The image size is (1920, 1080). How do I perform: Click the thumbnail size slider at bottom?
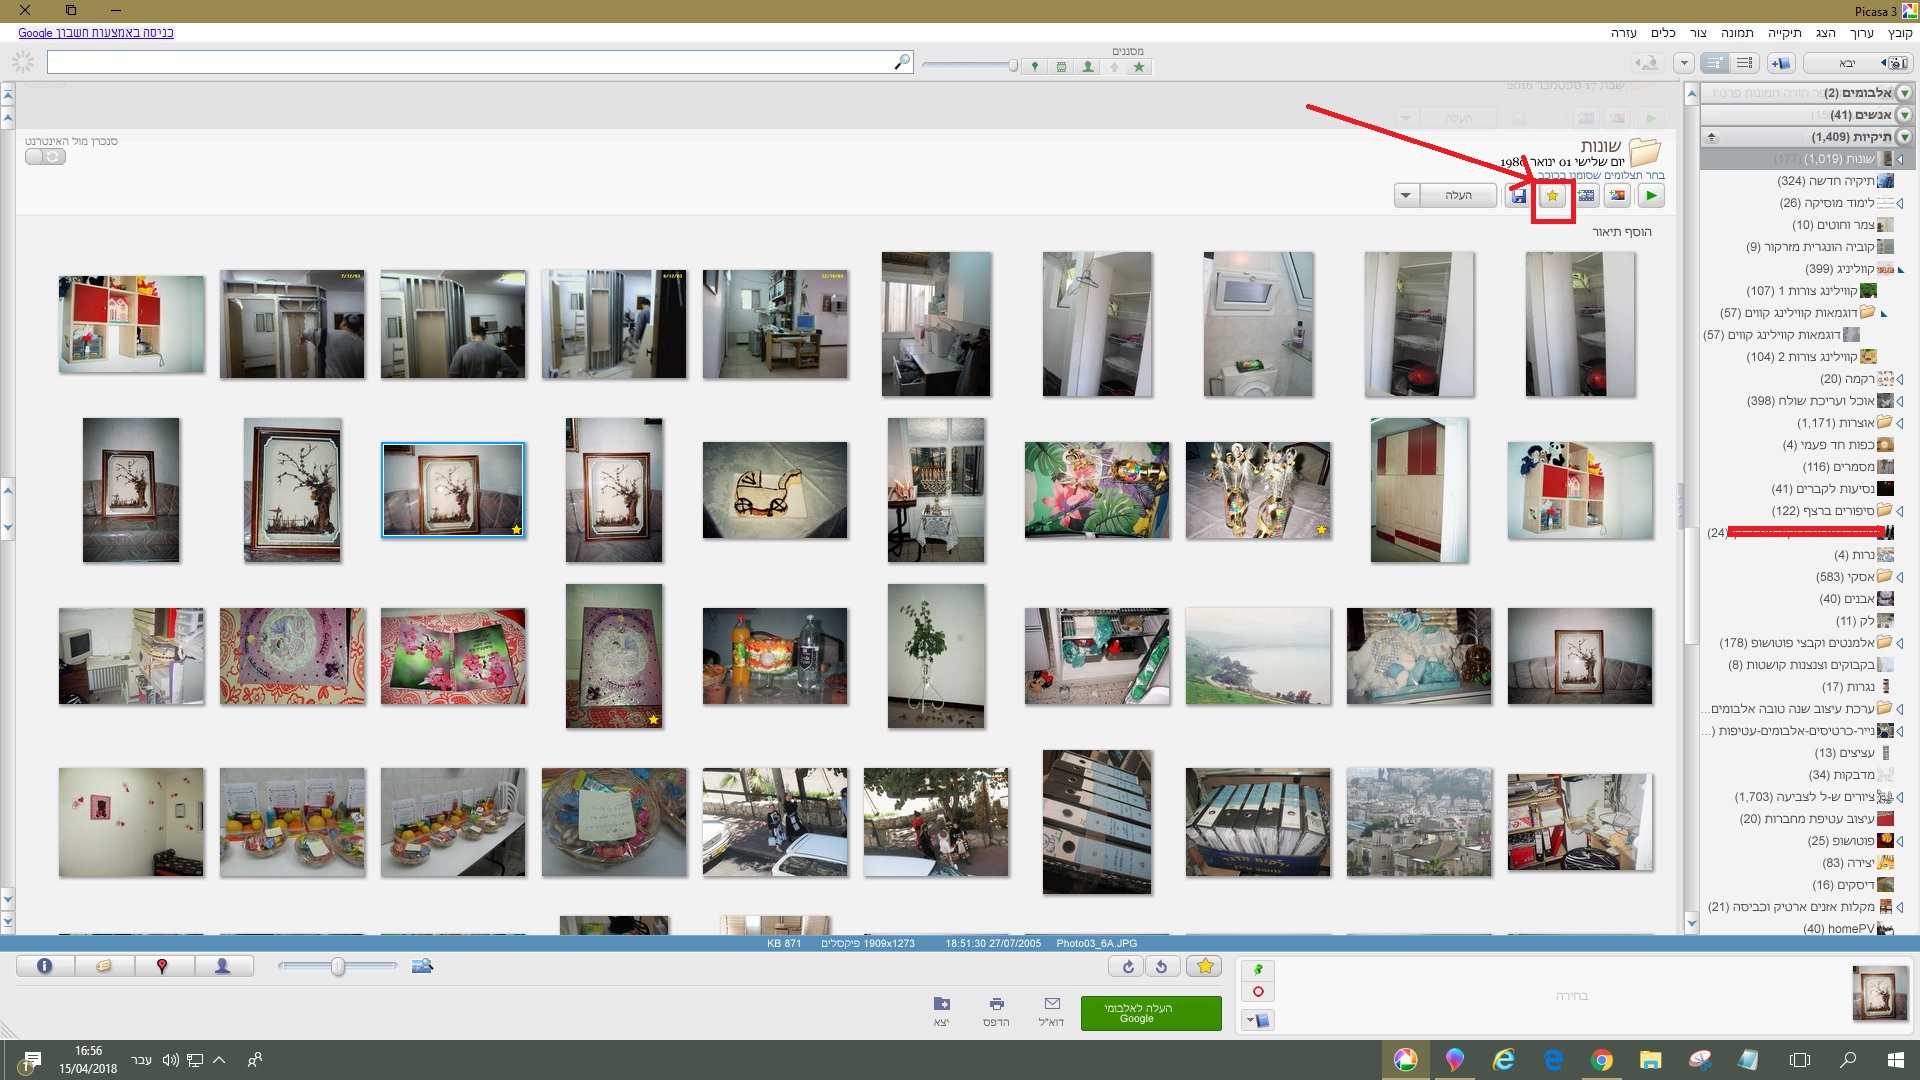pos(338,966)
